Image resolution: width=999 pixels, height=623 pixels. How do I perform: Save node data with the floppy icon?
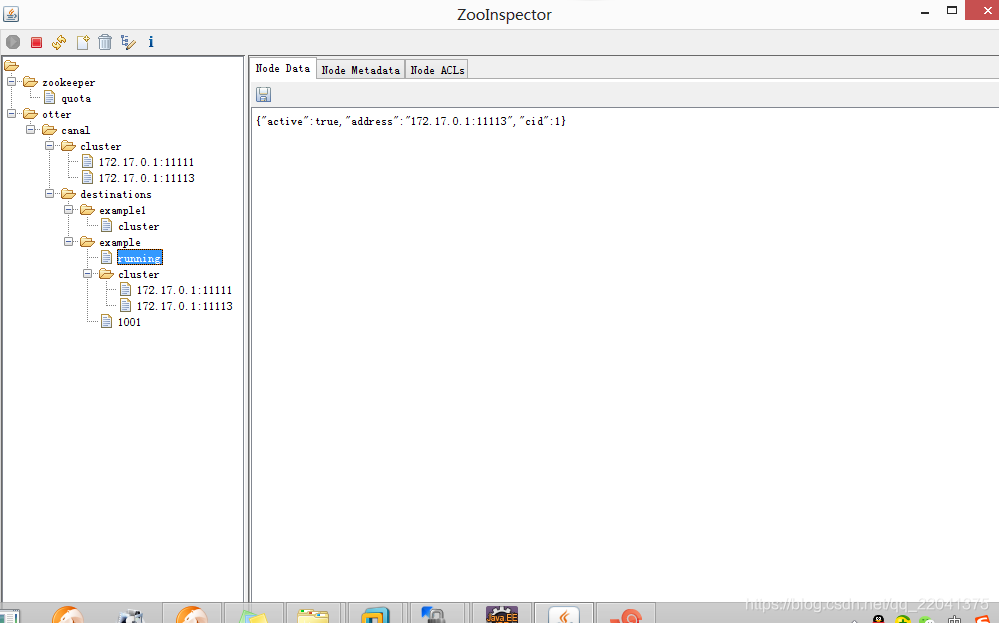263,95
